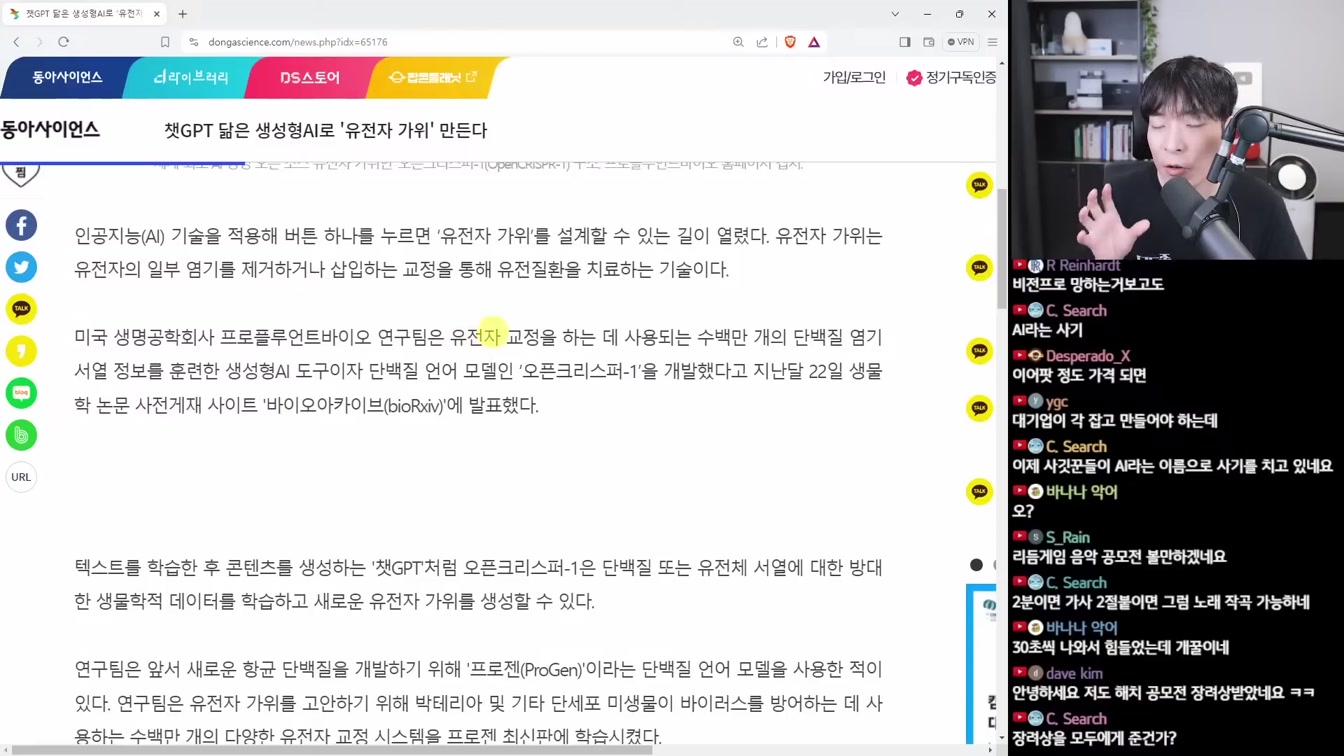Click the browser forward arrow

pyautogui.click(x=39, y=42)
